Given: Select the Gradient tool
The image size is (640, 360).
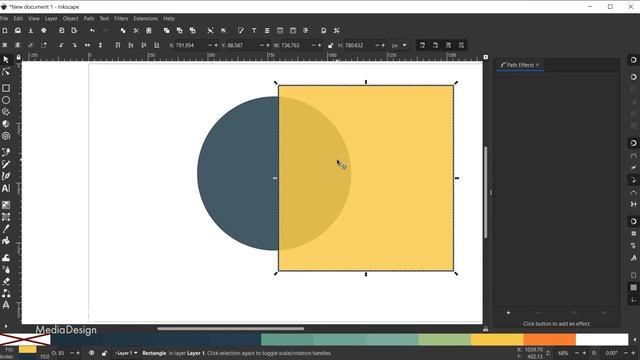Looking at the screenshot, I should point(6,205).
